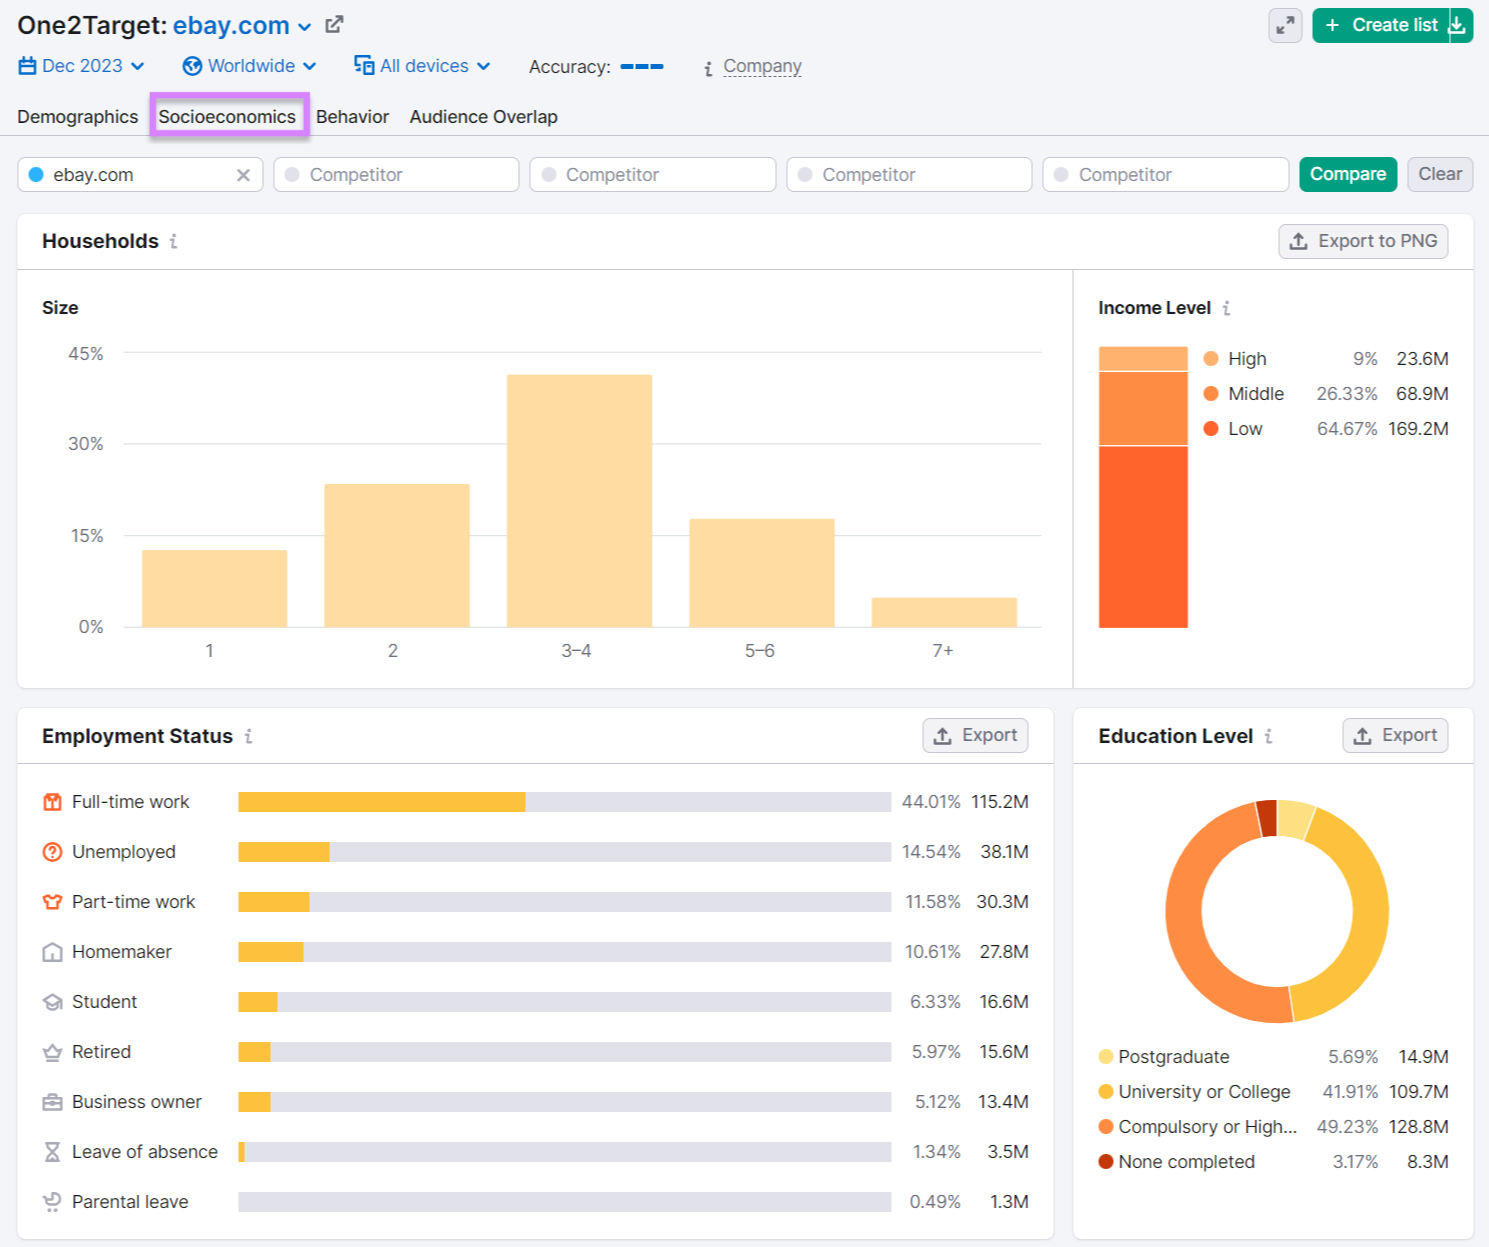Export the Households chart to PNG

(x=1363, y=241)
